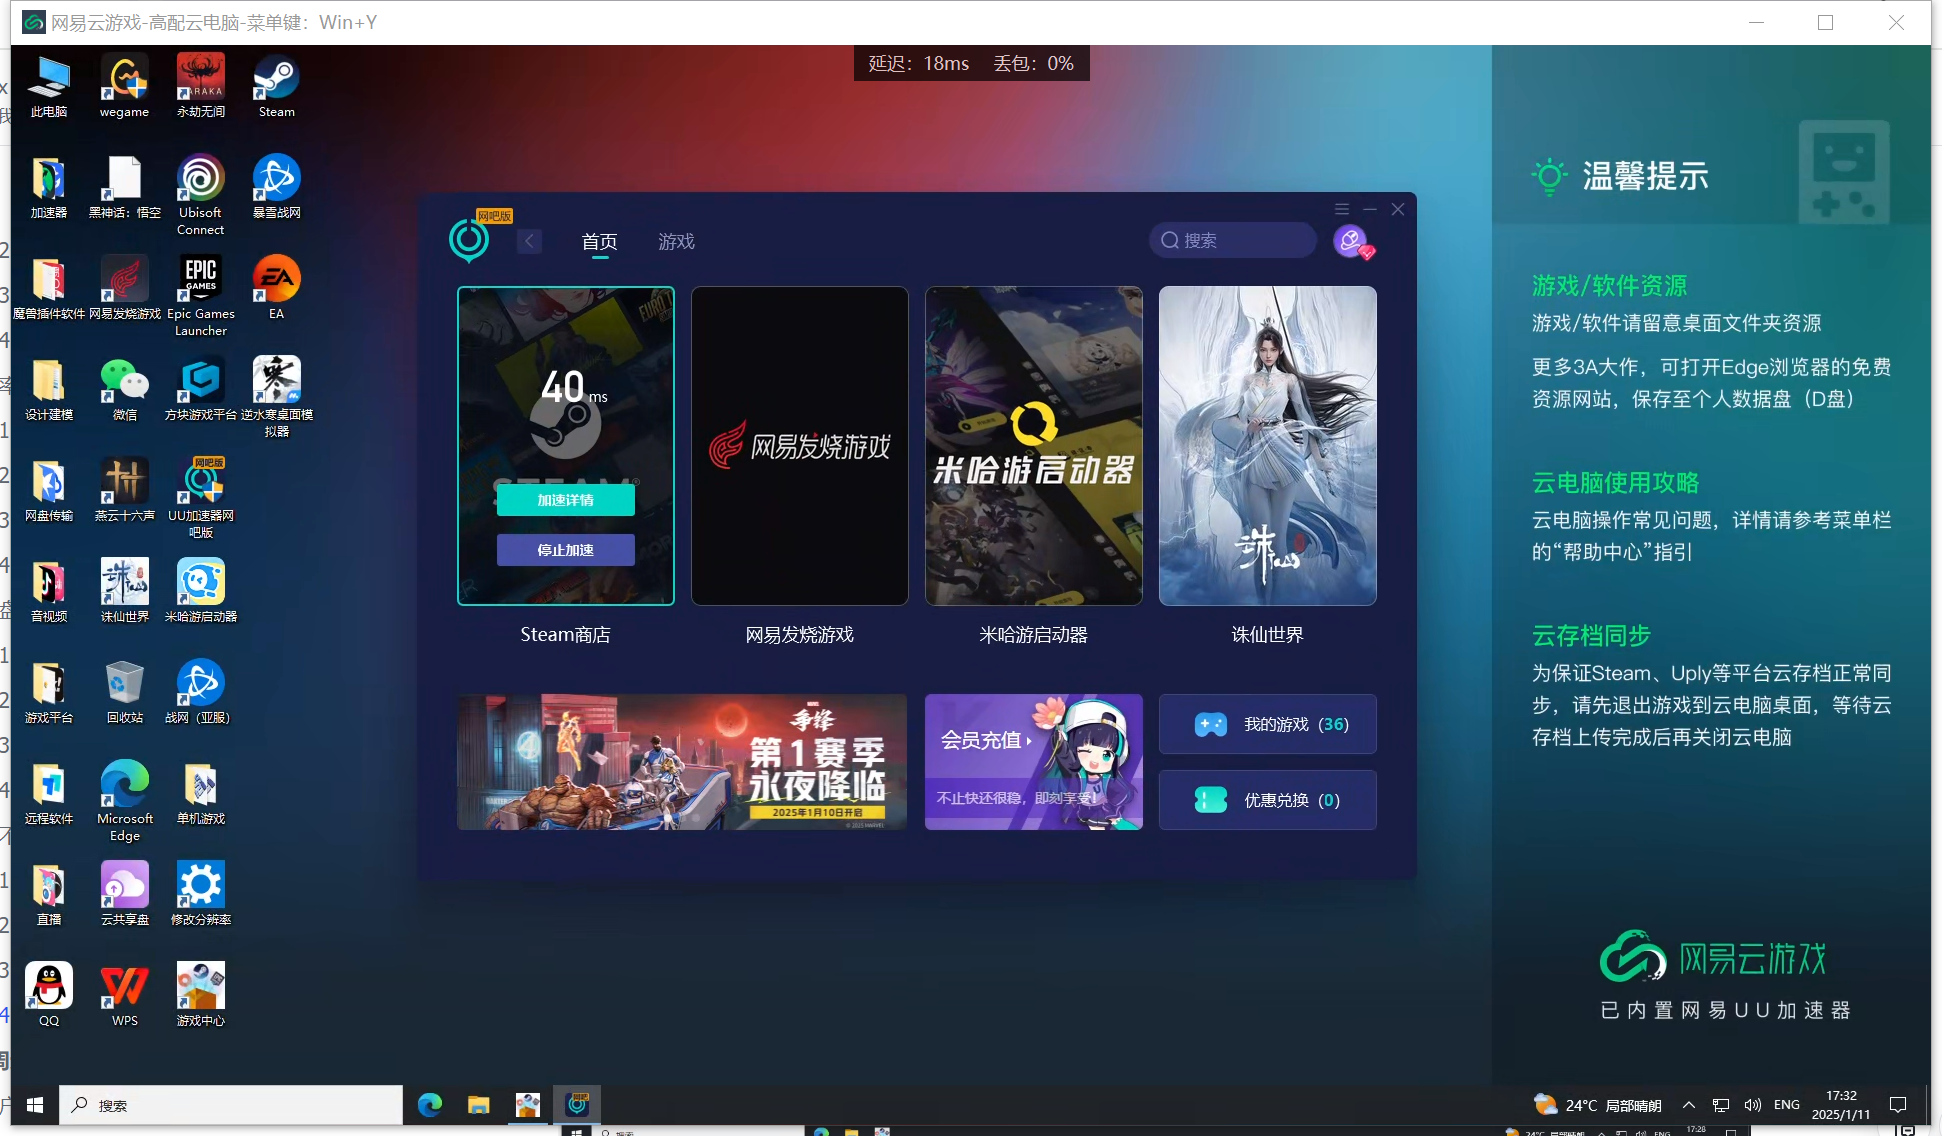The width and height of the screenshot is (1942, 1136).
Task: Open 微信 desktop icon
Action: (x=124, y=389)
